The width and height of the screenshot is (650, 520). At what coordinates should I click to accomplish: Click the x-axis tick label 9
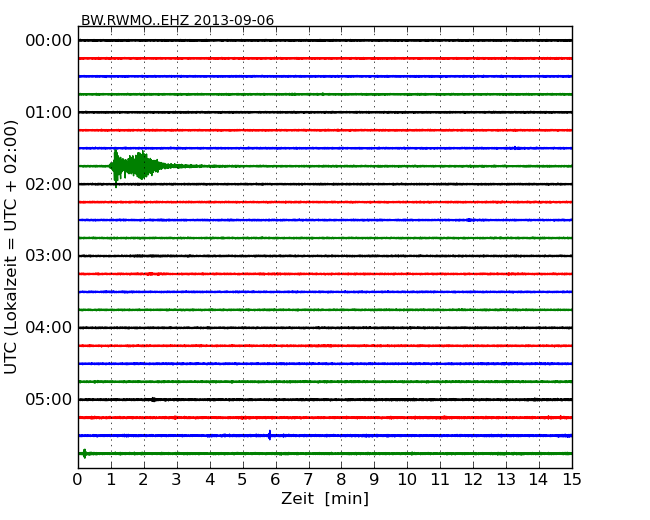tap(374, 479)
